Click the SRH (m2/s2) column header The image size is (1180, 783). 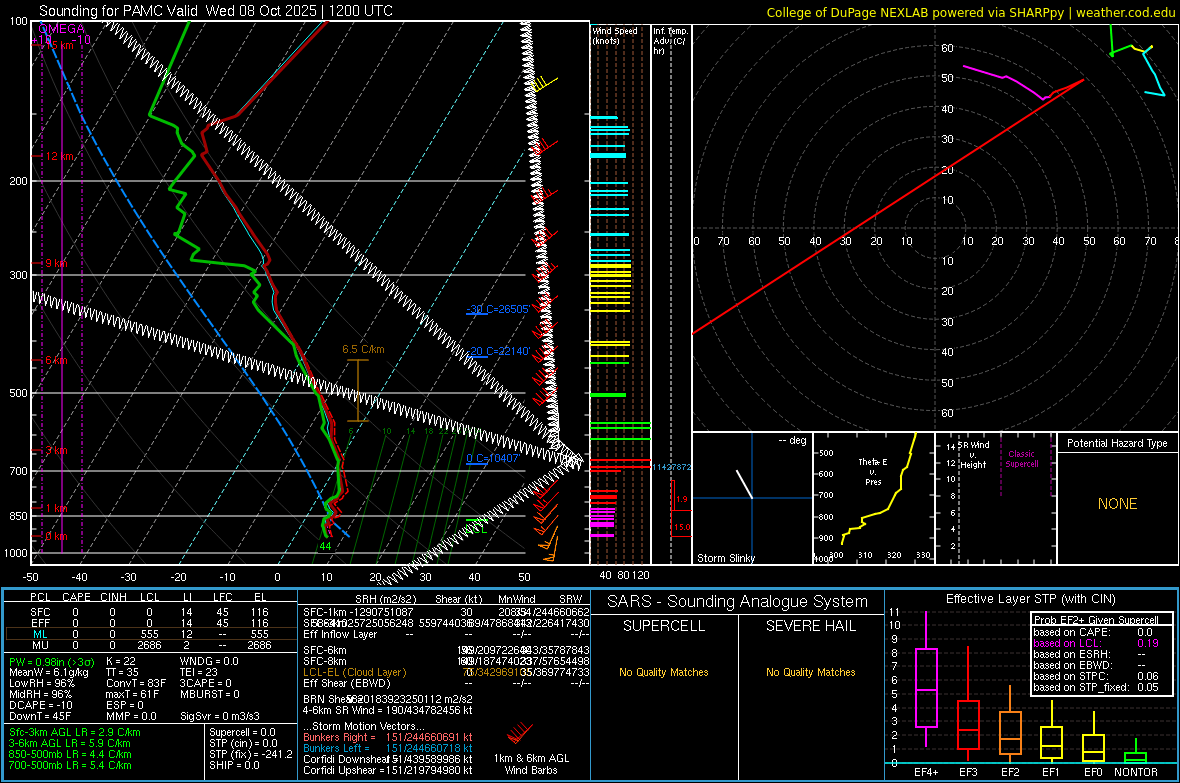(x=384, y=599)
